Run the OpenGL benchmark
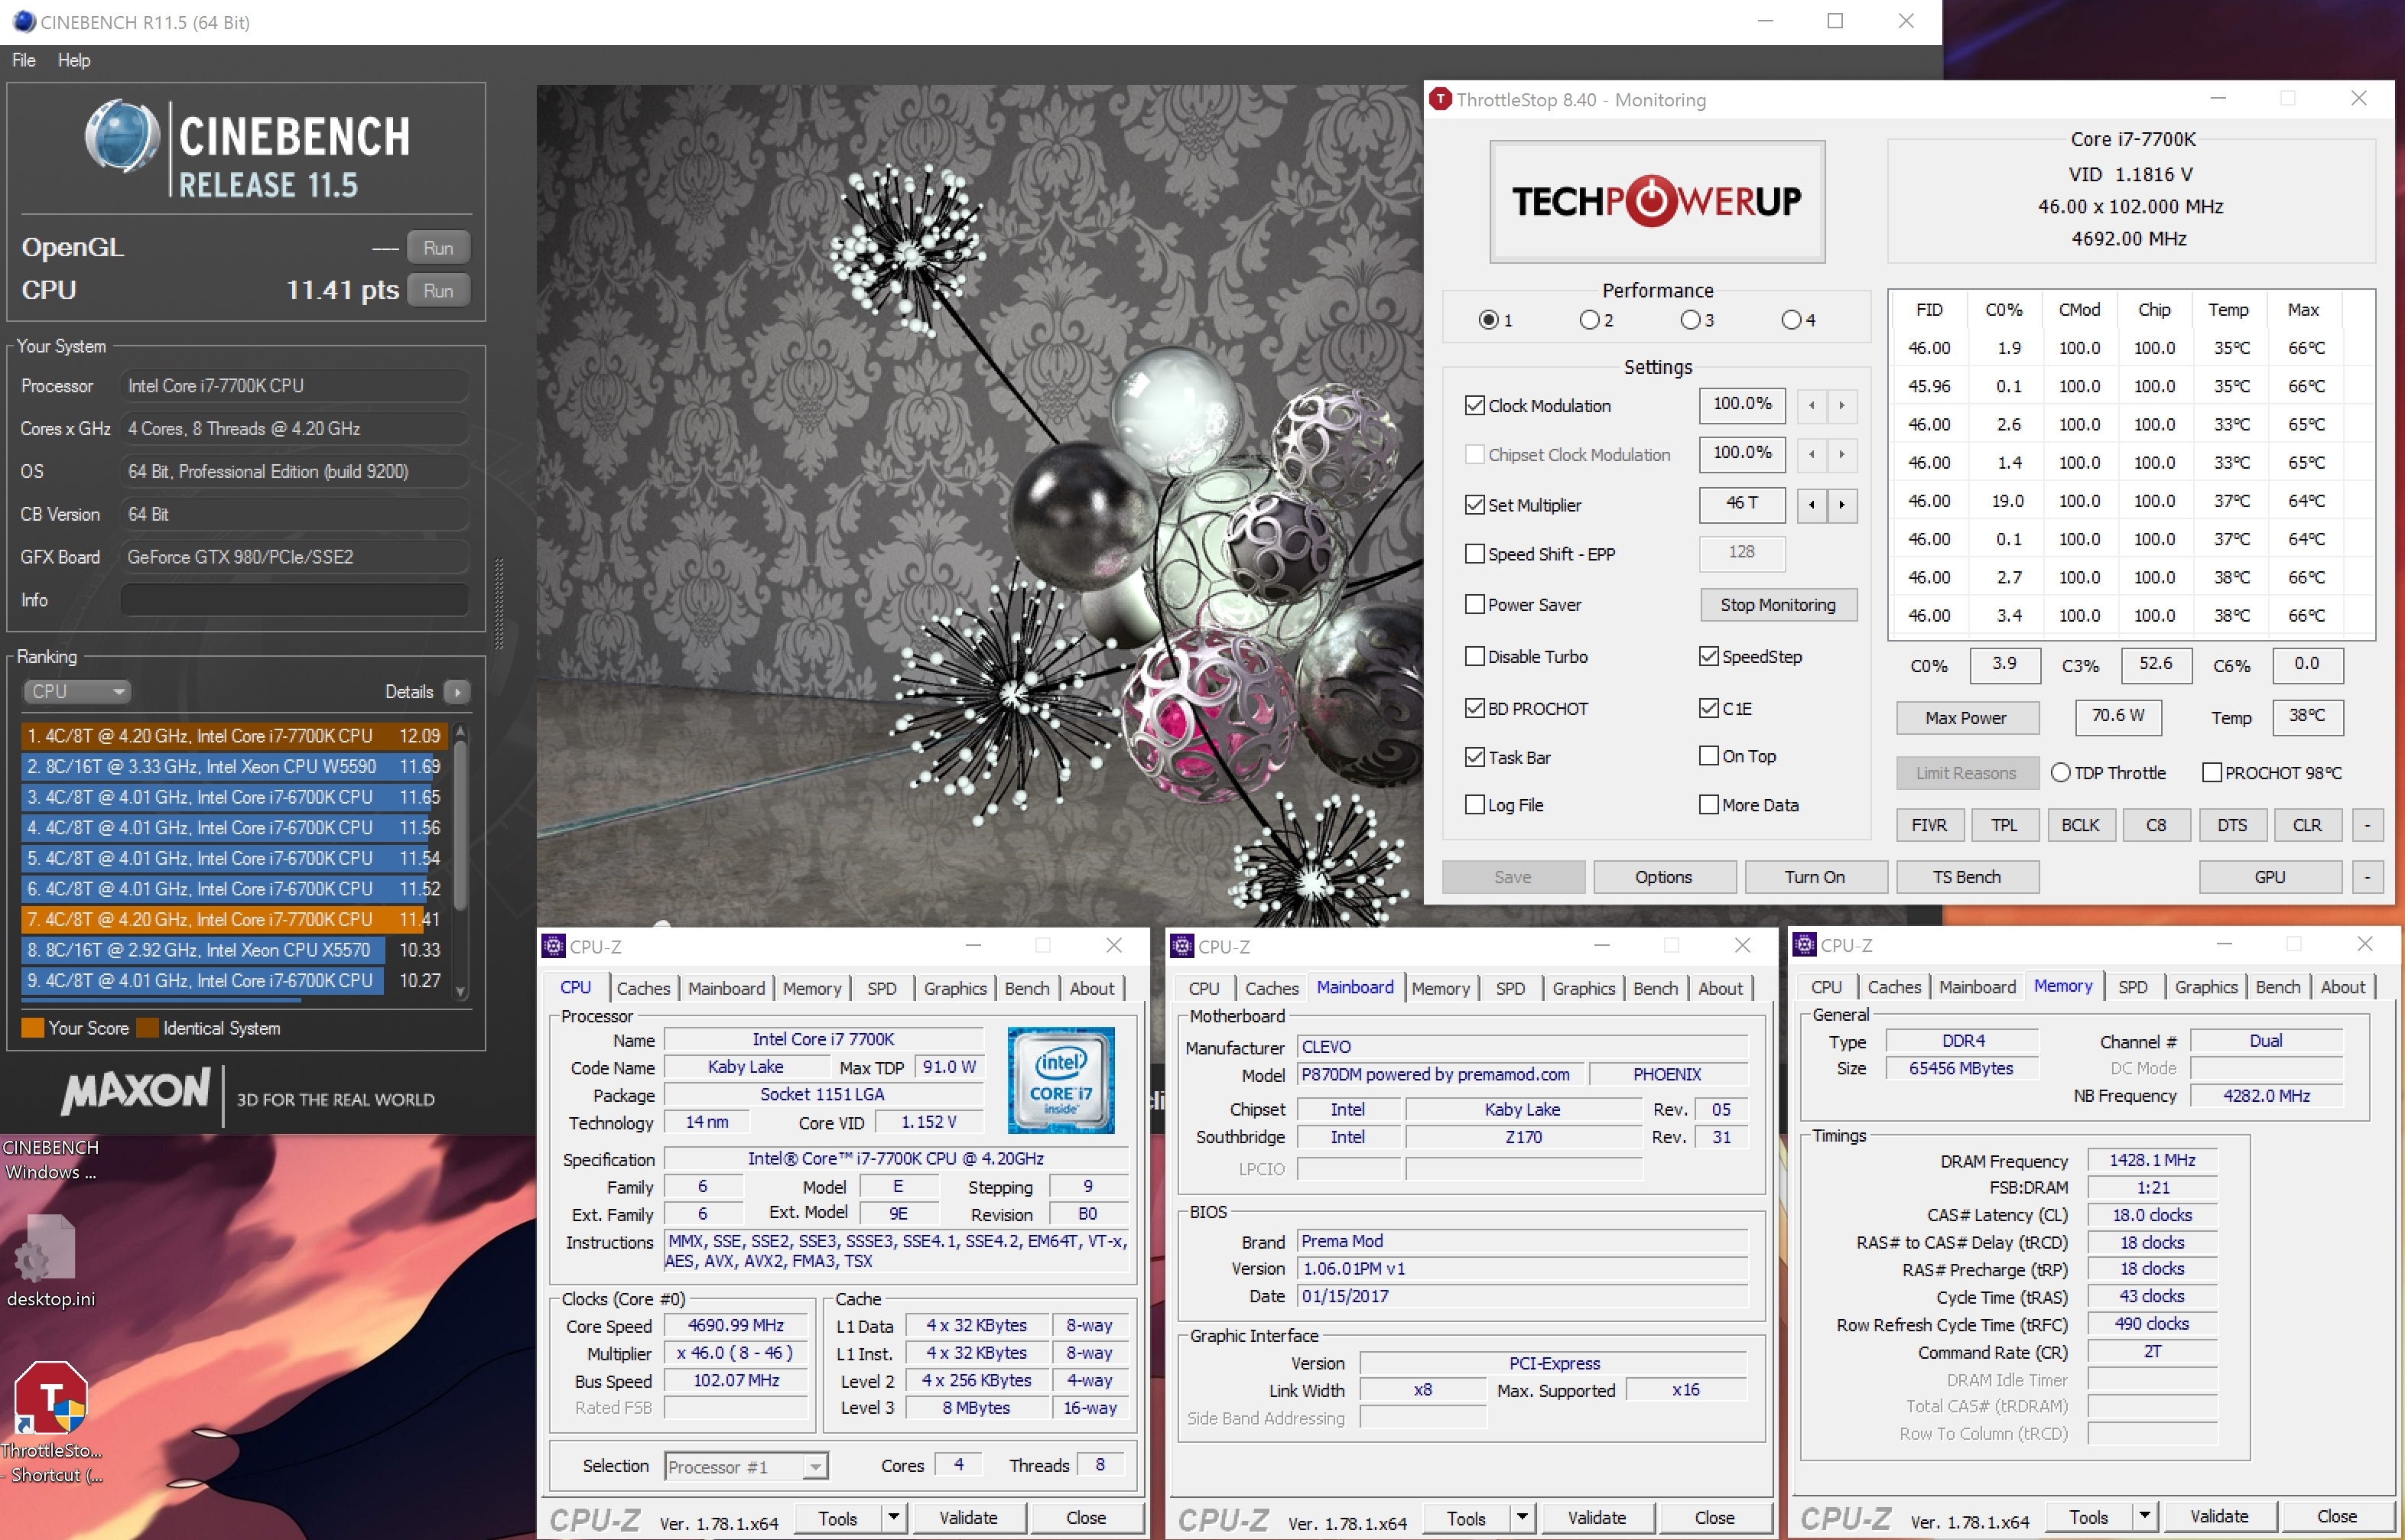 pos(438,248)
